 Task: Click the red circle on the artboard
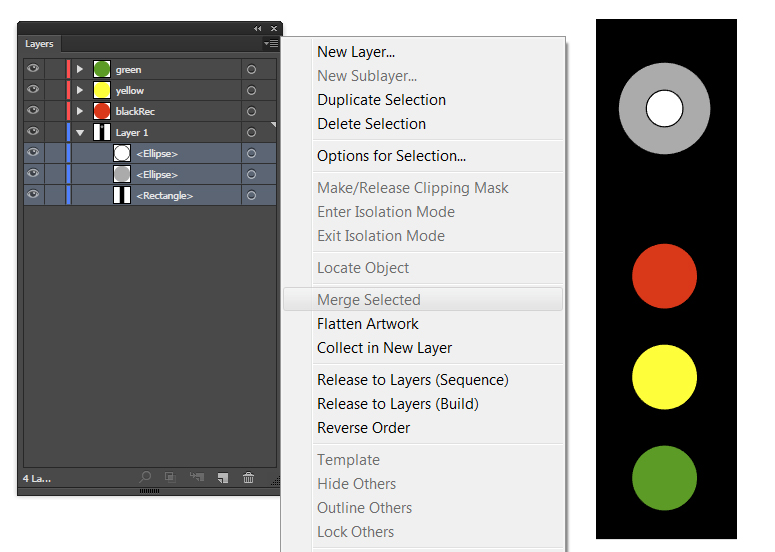(x=664, y=276)
